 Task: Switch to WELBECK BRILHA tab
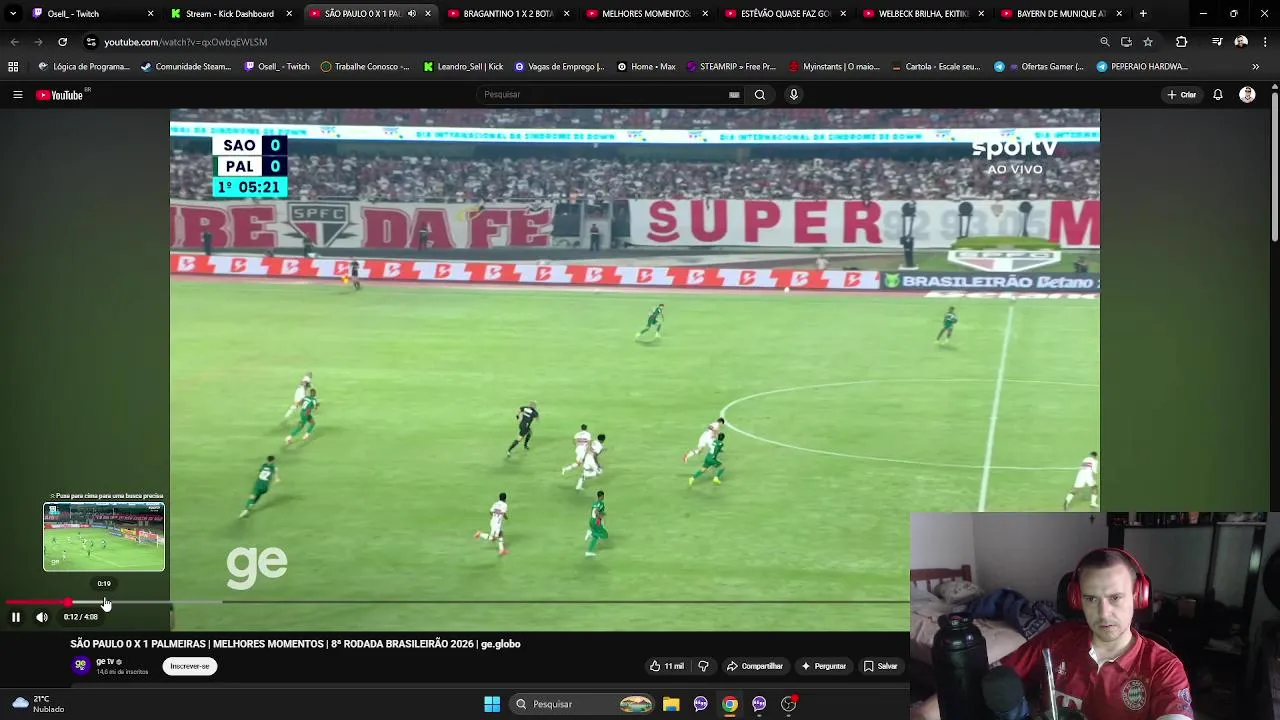coord(924,14)
